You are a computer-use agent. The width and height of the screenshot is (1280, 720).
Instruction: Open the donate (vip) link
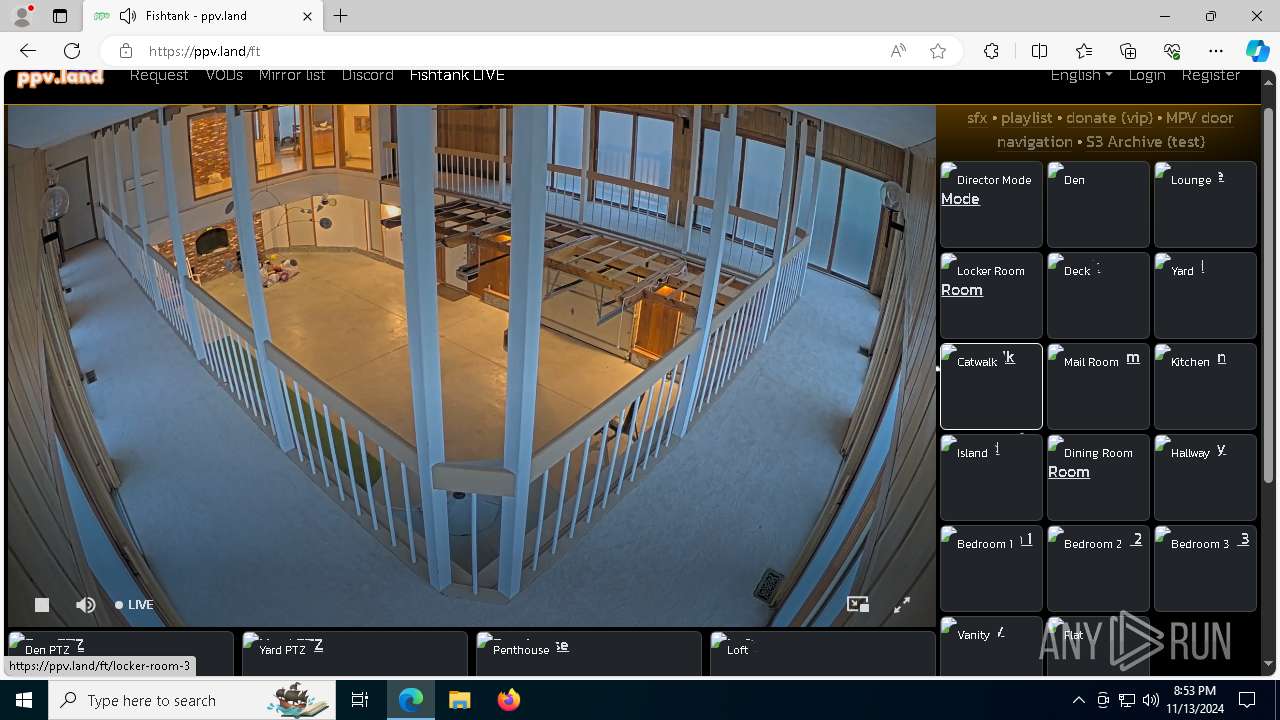pyautogui.click(x=1109, y=118)
